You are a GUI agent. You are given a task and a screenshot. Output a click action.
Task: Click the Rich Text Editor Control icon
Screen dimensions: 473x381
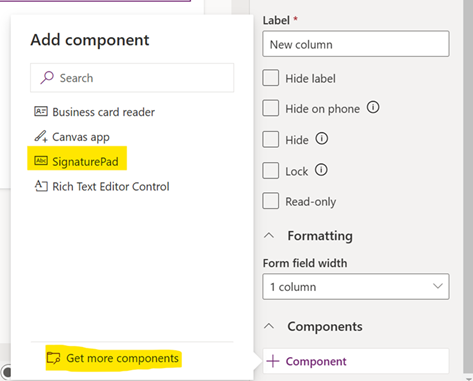(x=41, y=186)
